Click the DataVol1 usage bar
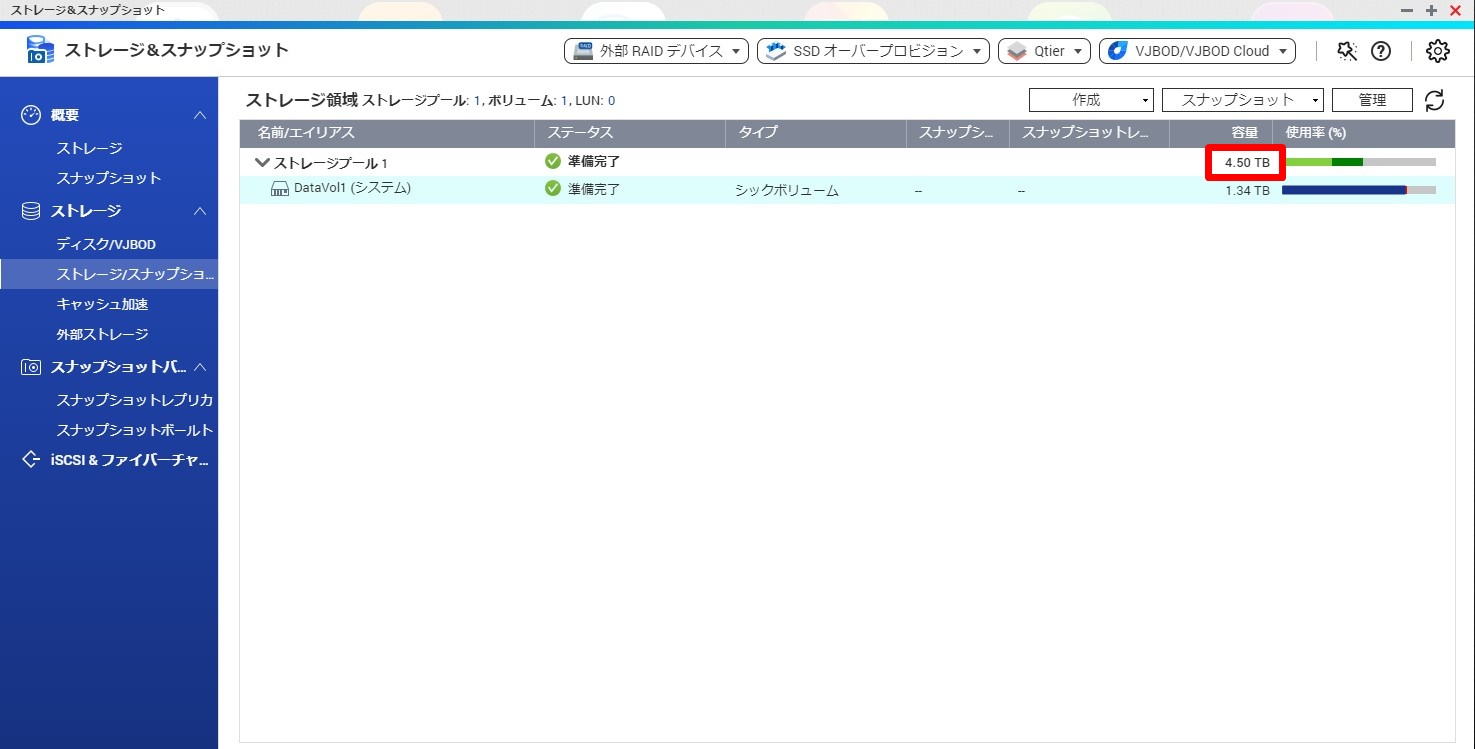The image size is (1475, 749). pos(1359,190)
